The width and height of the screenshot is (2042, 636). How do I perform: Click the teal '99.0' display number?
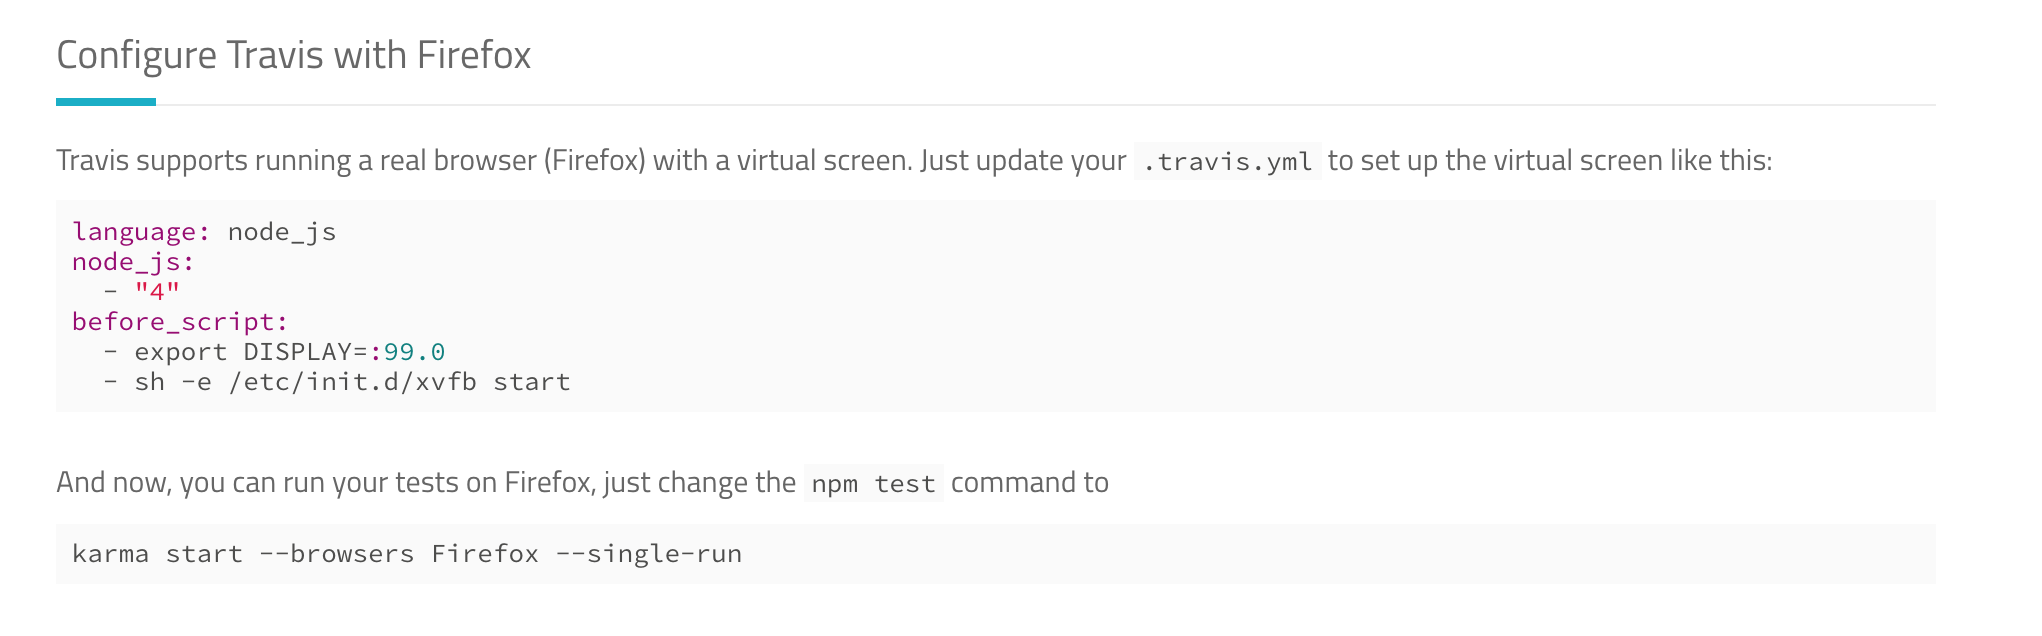[x=414, y=352]
